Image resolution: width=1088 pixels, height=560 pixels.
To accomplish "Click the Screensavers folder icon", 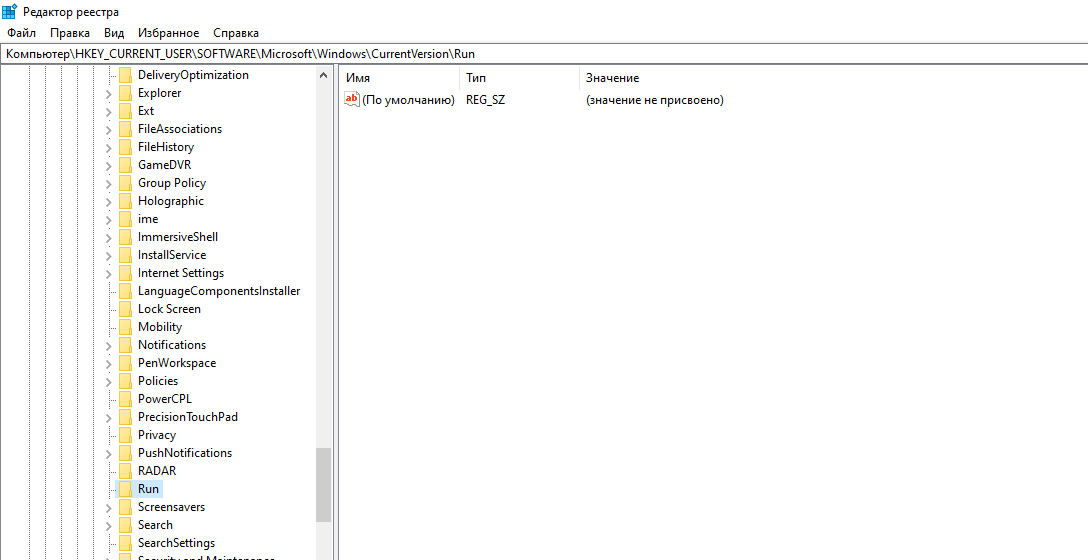I will (124, 507).
